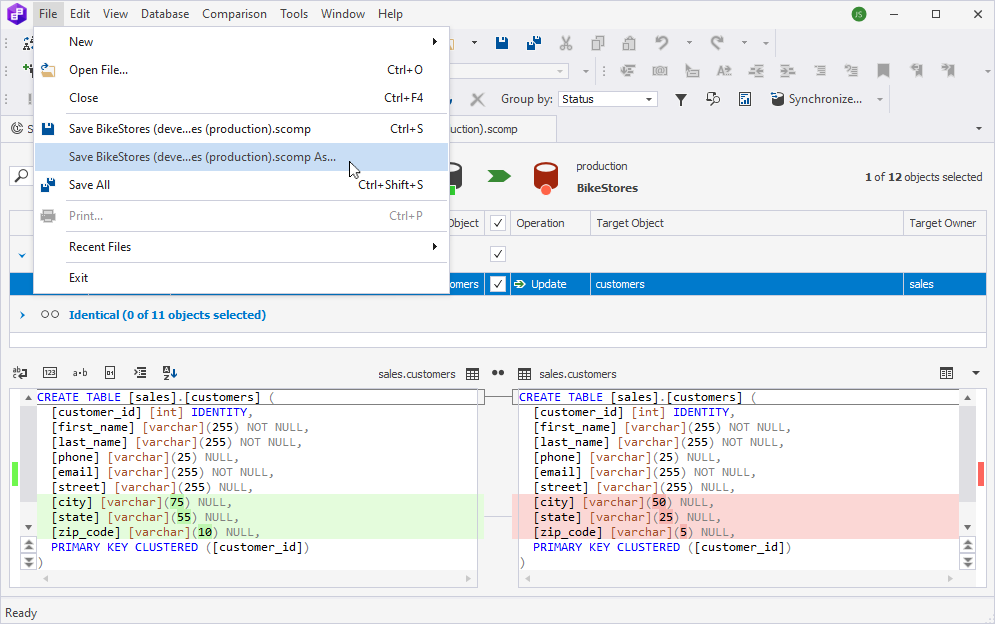This screenshot has height=624, width=995.
Task: Toggle the line numbers 123 icon
Action: [49, 373]
